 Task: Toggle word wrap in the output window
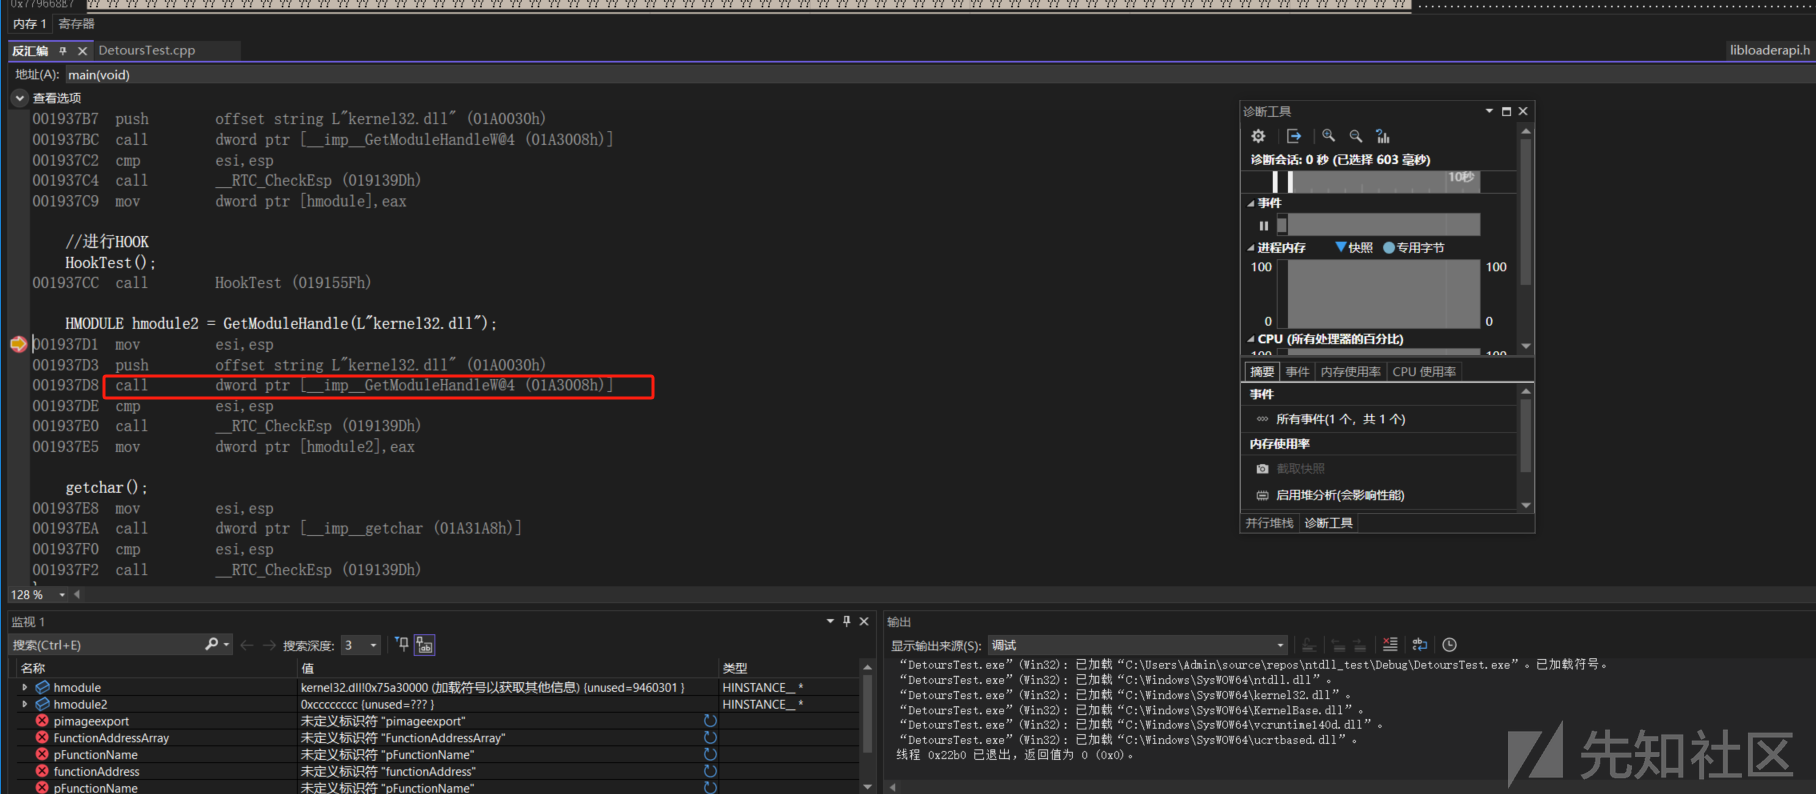pyautogui.click(x=1420, y=645)
